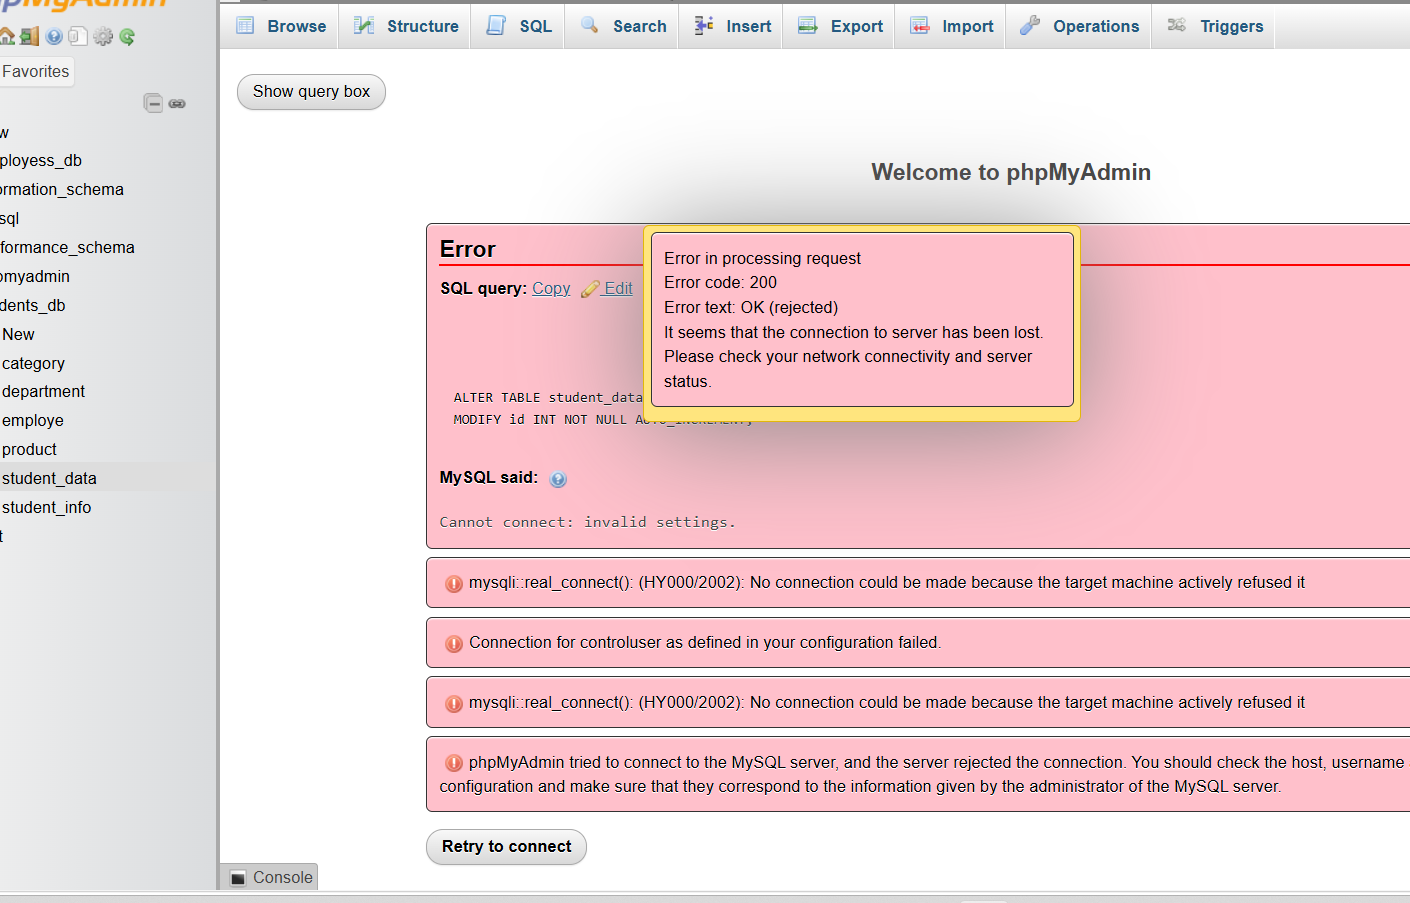The height and width of the screenshot is (903, 1410).
Task: Go to the phpMyAdmin home icon
Action: 6,37
